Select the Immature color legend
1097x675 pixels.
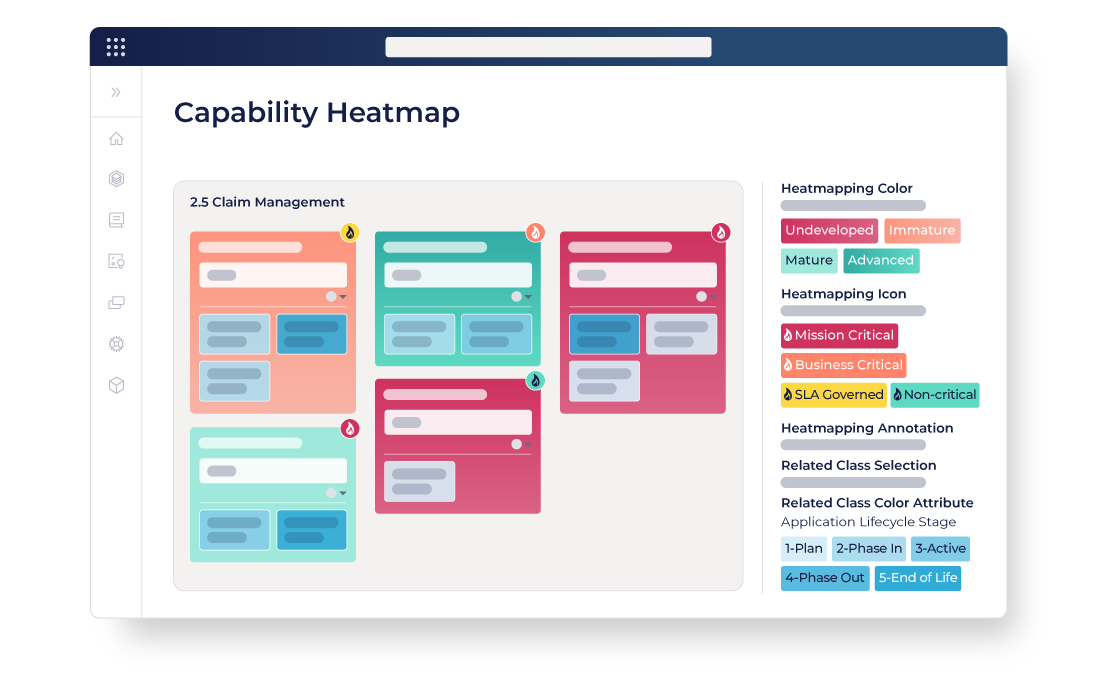(922, 230)
